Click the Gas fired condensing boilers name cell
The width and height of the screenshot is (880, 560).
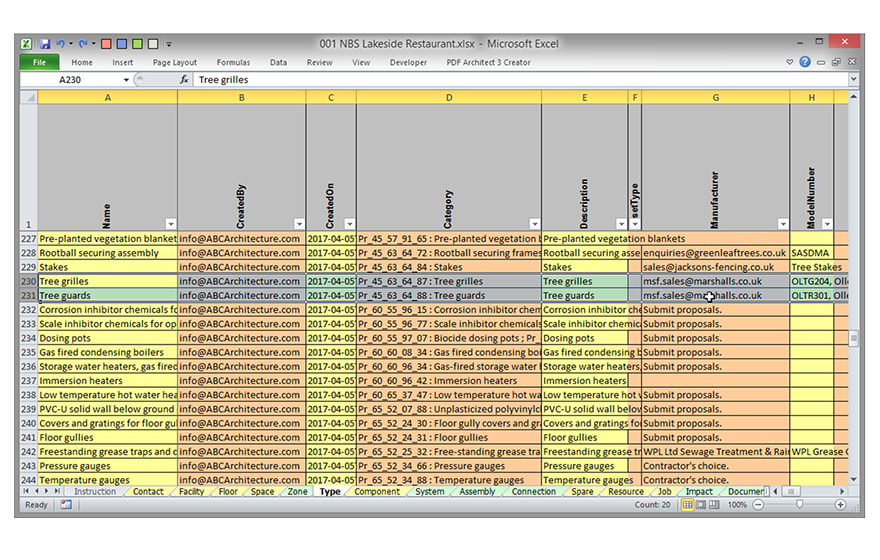point(107,352)
